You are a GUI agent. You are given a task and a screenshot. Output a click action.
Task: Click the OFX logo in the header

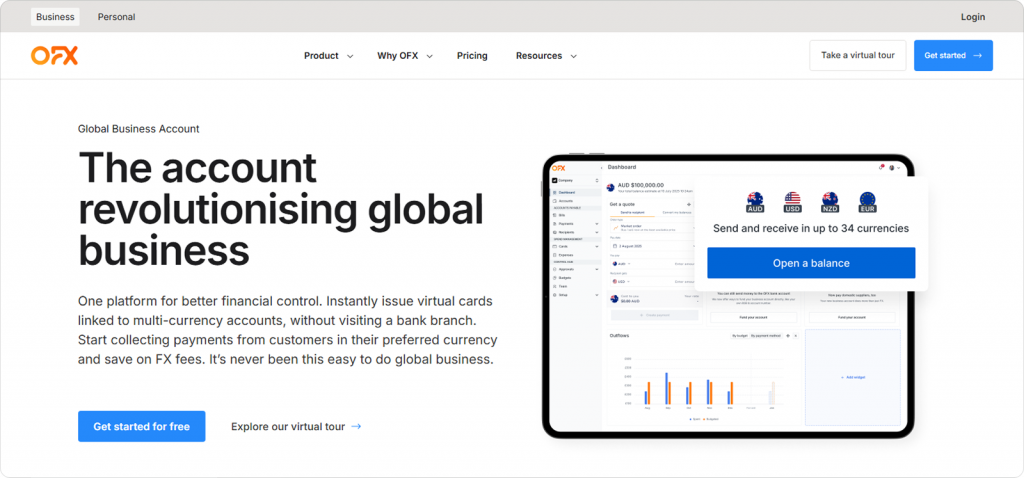[54, 56]
